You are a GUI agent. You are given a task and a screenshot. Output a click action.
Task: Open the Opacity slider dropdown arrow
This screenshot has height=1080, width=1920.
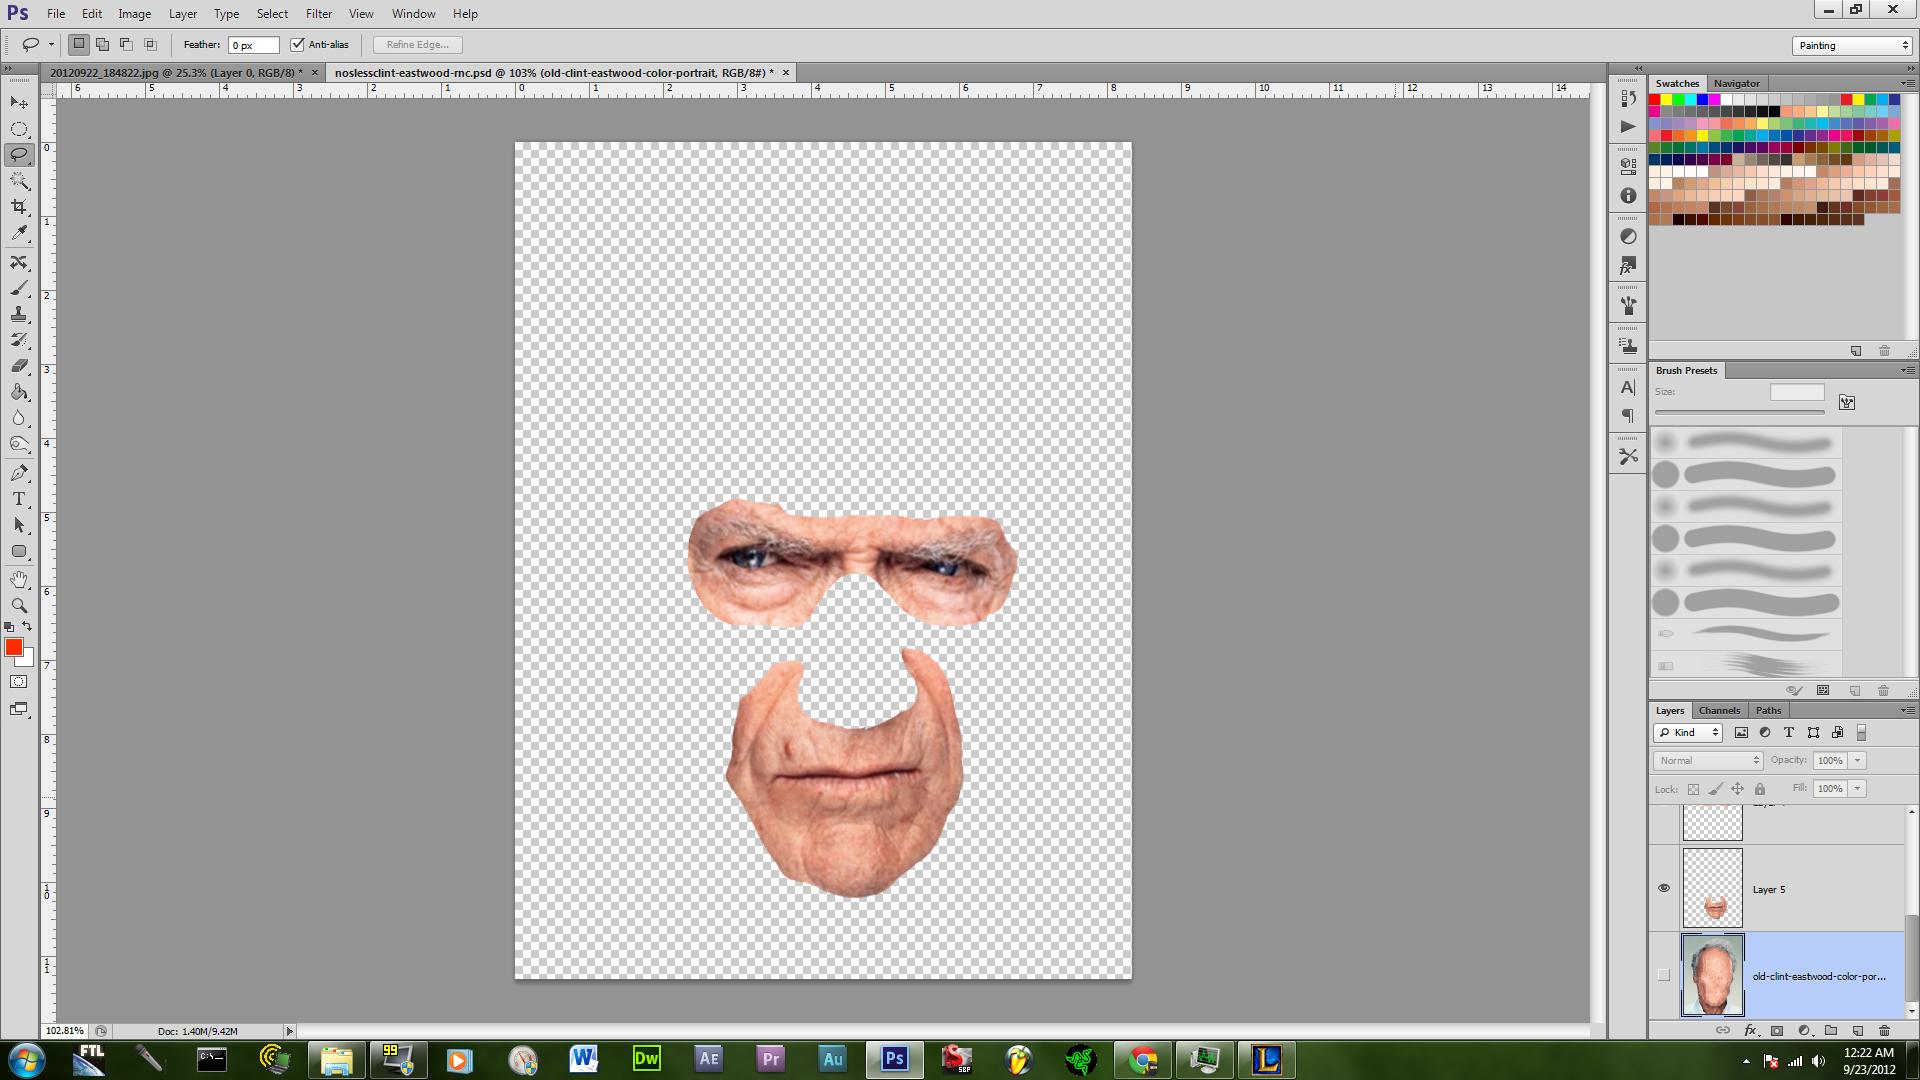1858,761
